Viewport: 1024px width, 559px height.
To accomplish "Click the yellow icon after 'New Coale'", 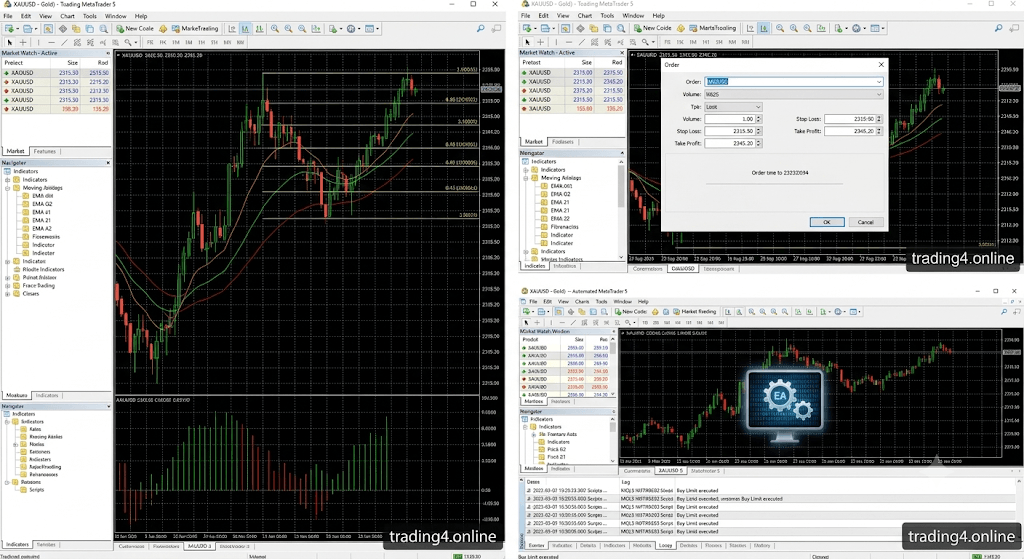I will pyautogui.click(x=163, y=29).
